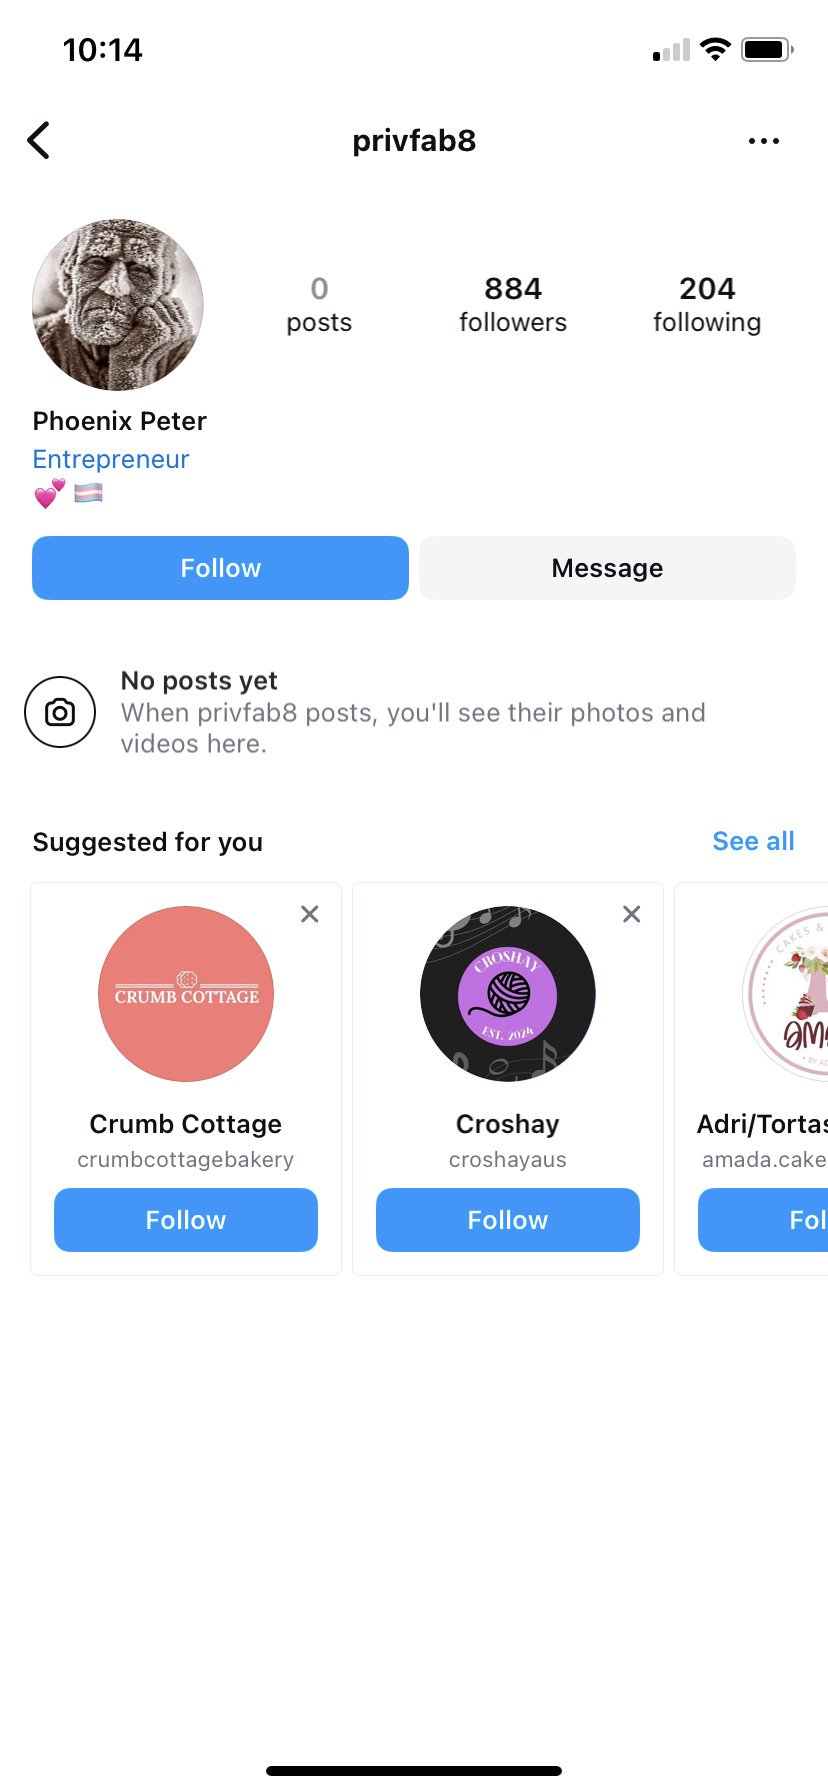Message privfab8
This screenshot has height=1792, width=828.
coord(607,568)
